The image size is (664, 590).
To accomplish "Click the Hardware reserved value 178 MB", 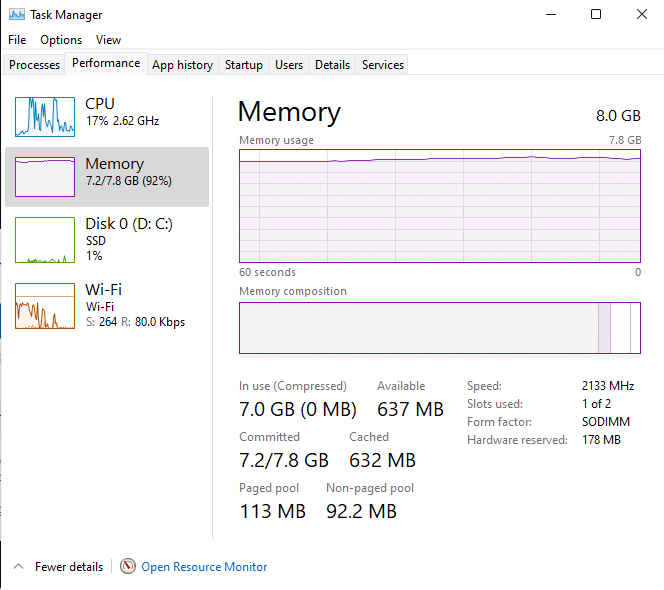I will click(x=601, y=440).
